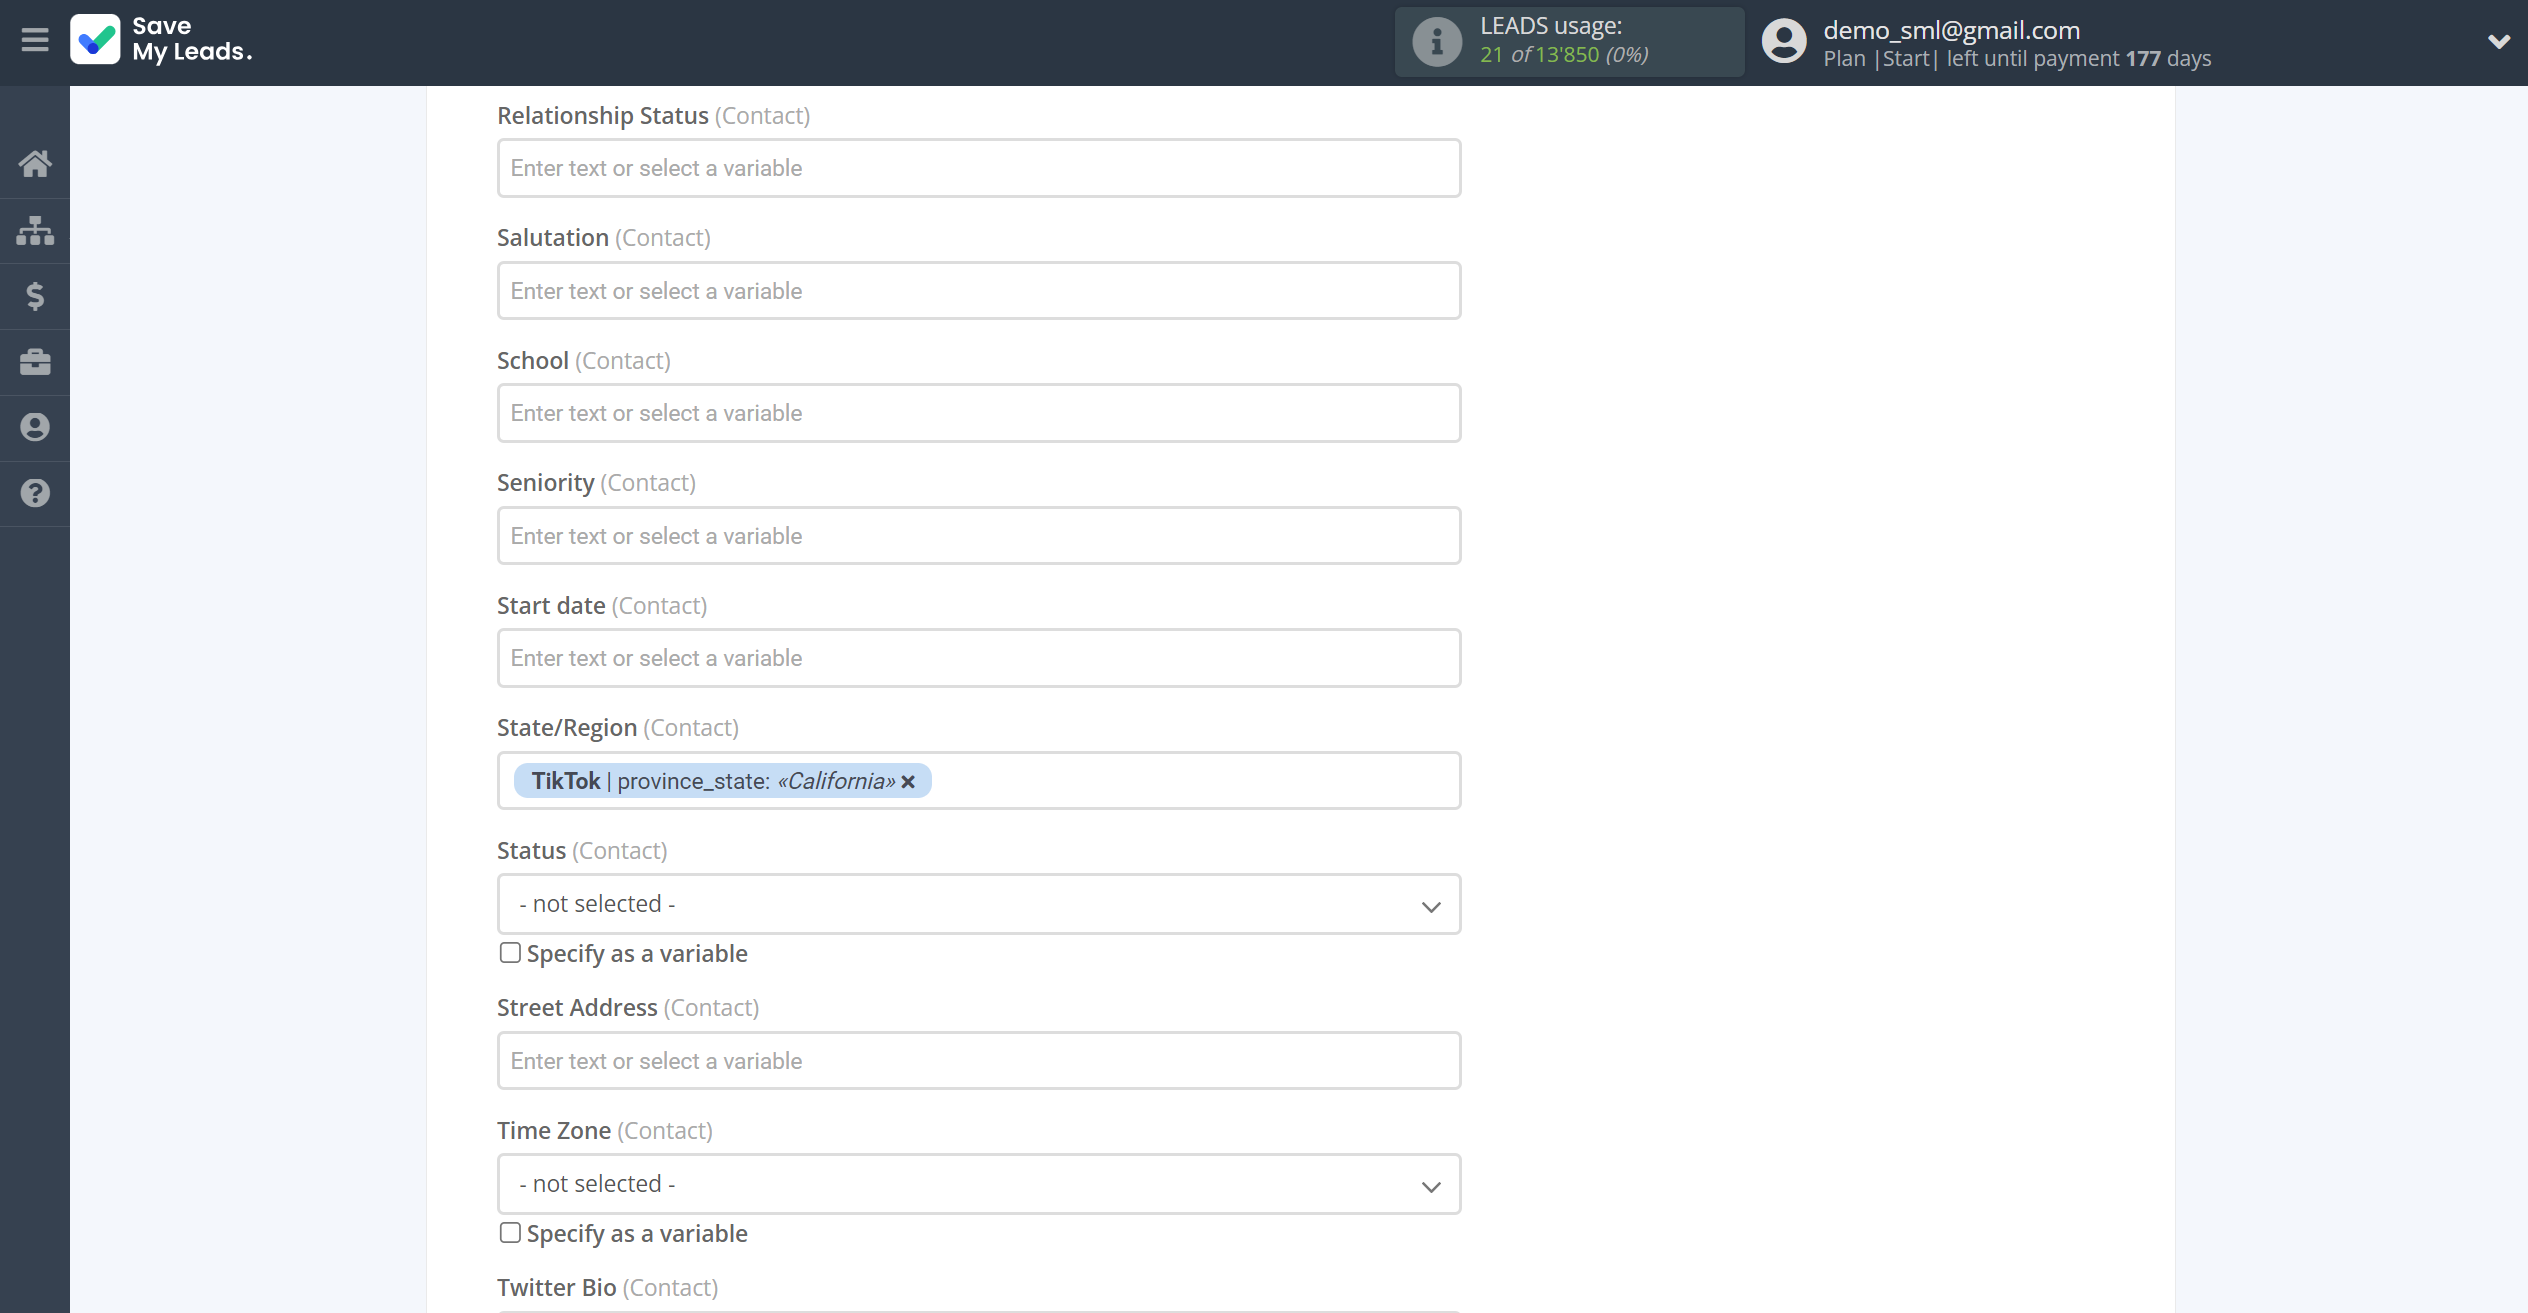This screenshot has width=2528, height=1313.
Task: Click the Save My Leads home icon
Action: coord(35,164)
